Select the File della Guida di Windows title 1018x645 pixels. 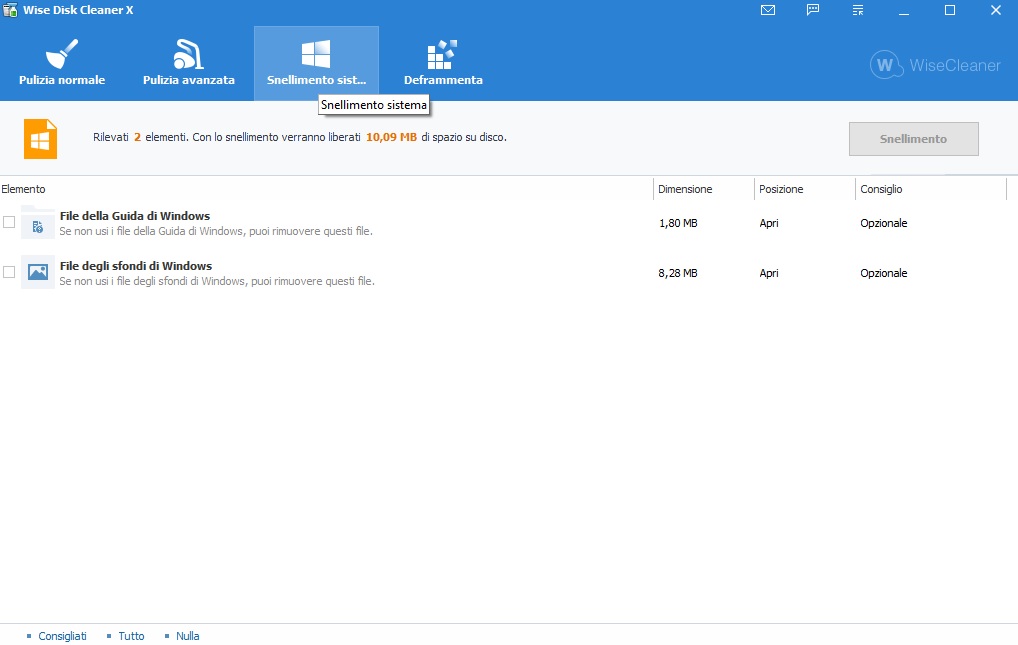(x=135, y=216)
